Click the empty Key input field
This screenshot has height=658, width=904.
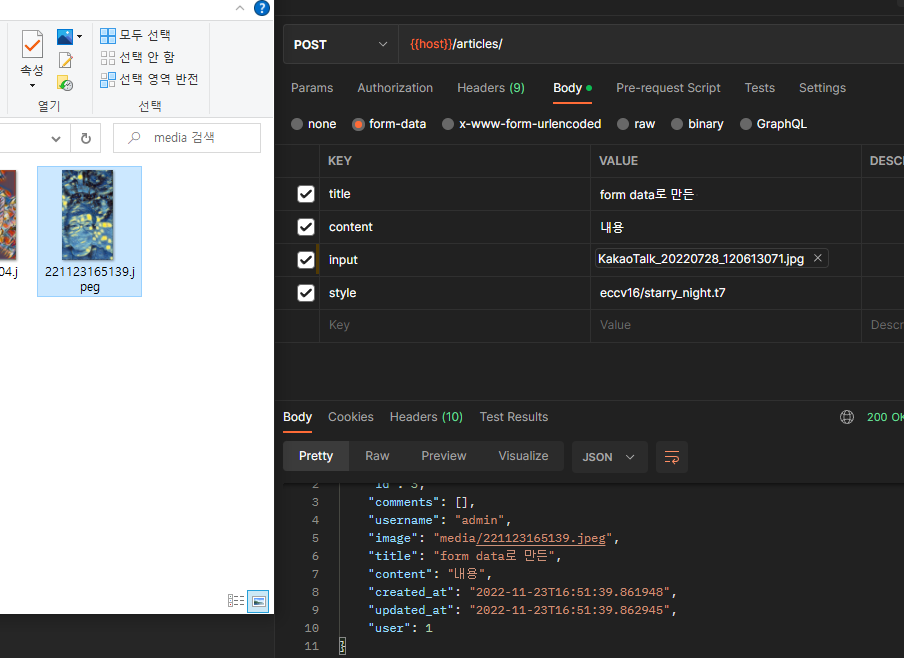click(455, 325)
